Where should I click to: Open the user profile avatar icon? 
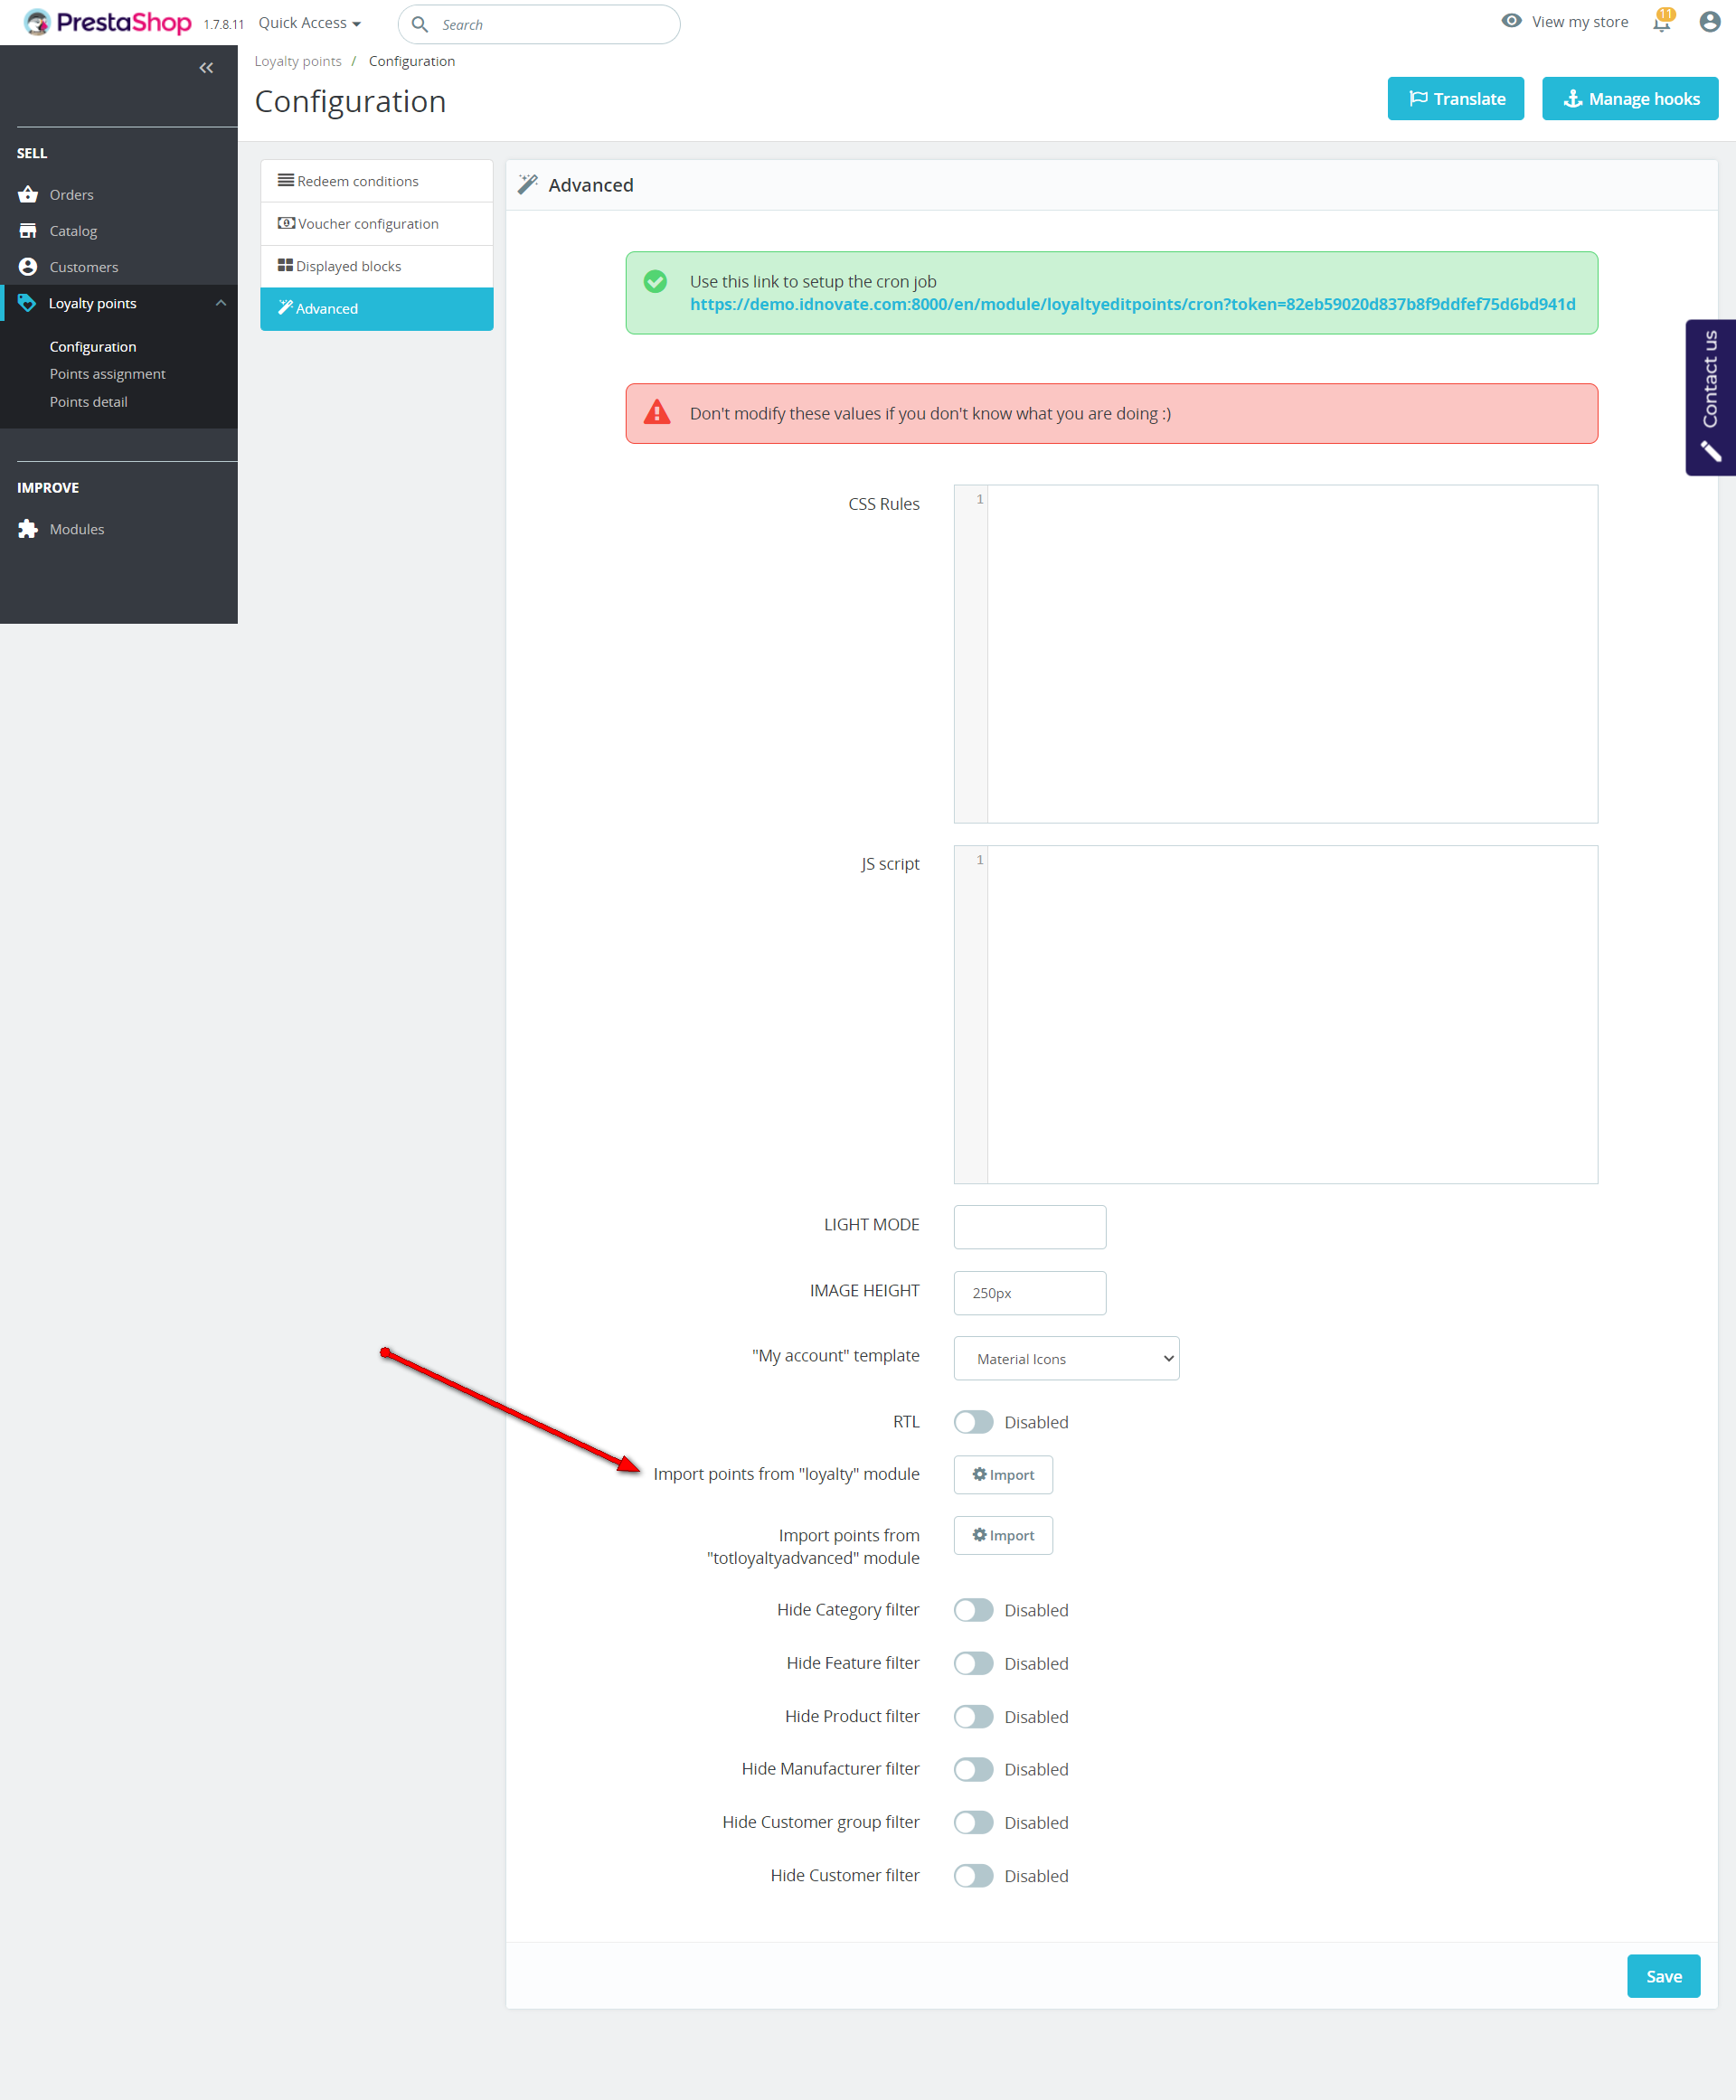click(x=1709, y=22)
